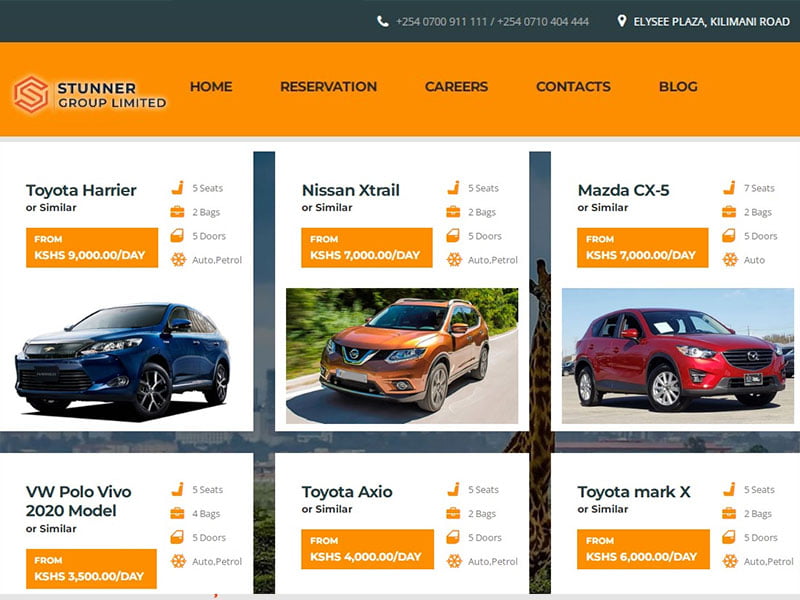This screenshot has width=800, height=600.
Task: Open the VW Polo Vivo 2020 Model title
Action: [79, 501]
